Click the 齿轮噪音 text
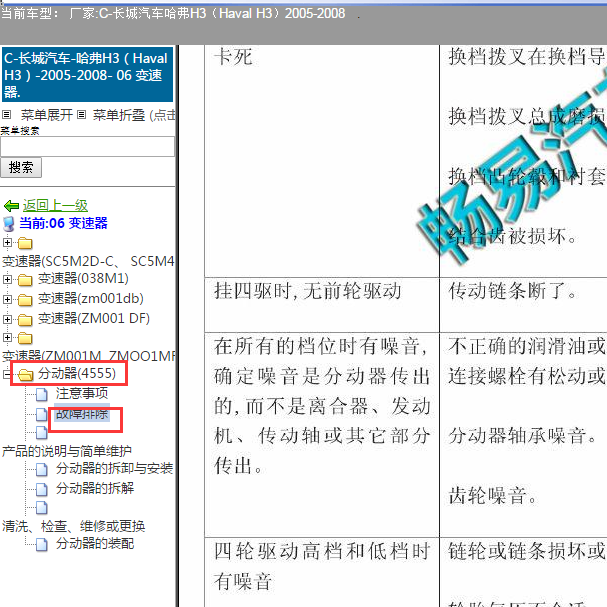This screenshot has width=607, height=607. pyautogui.click(x=493, y=496)
